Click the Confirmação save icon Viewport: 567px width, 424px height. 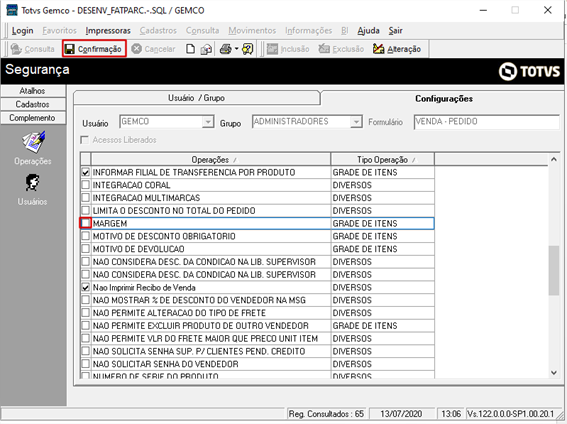click(x=70, y=49)
